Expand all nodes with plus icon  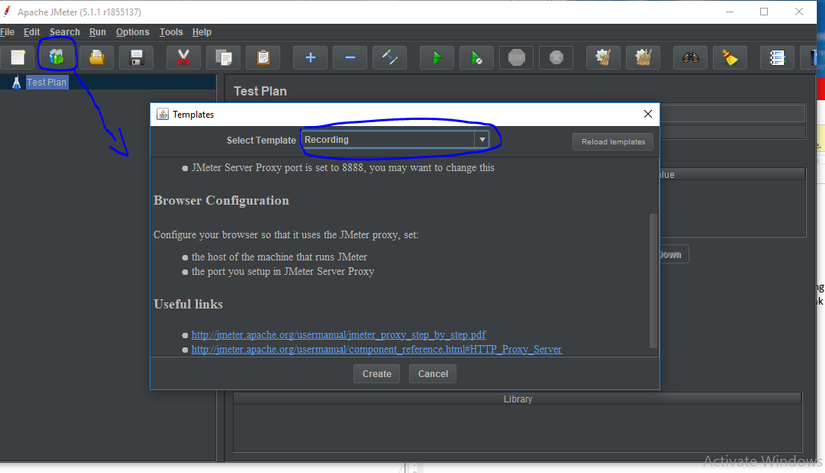310,57
